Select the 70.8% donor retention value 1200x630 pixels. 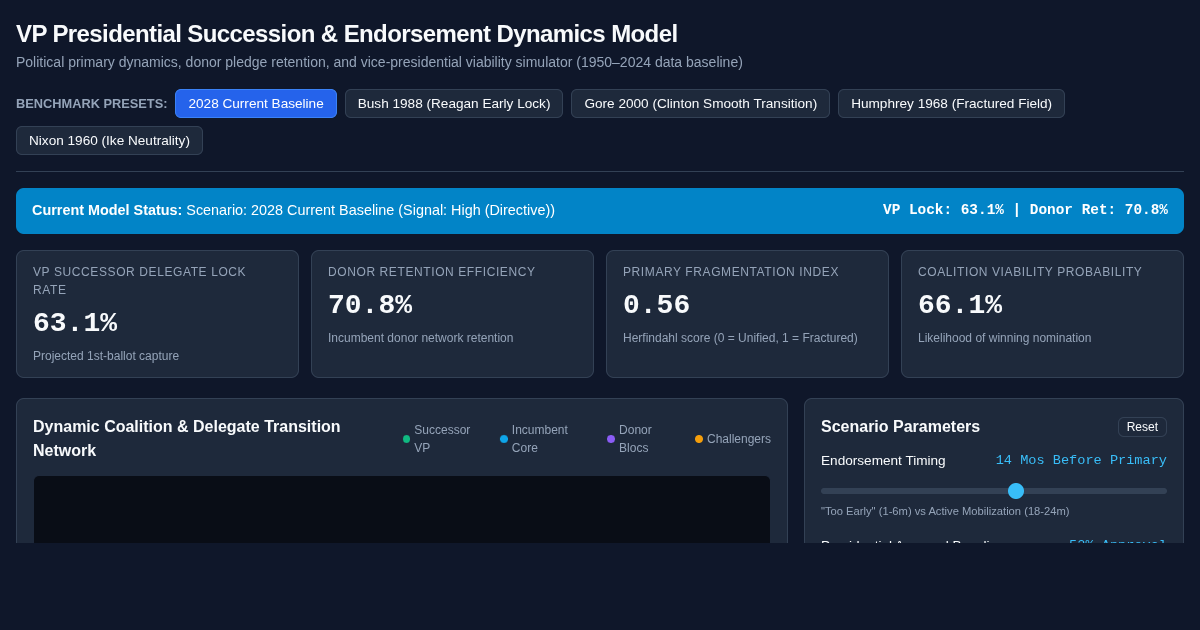click(370, 306)
